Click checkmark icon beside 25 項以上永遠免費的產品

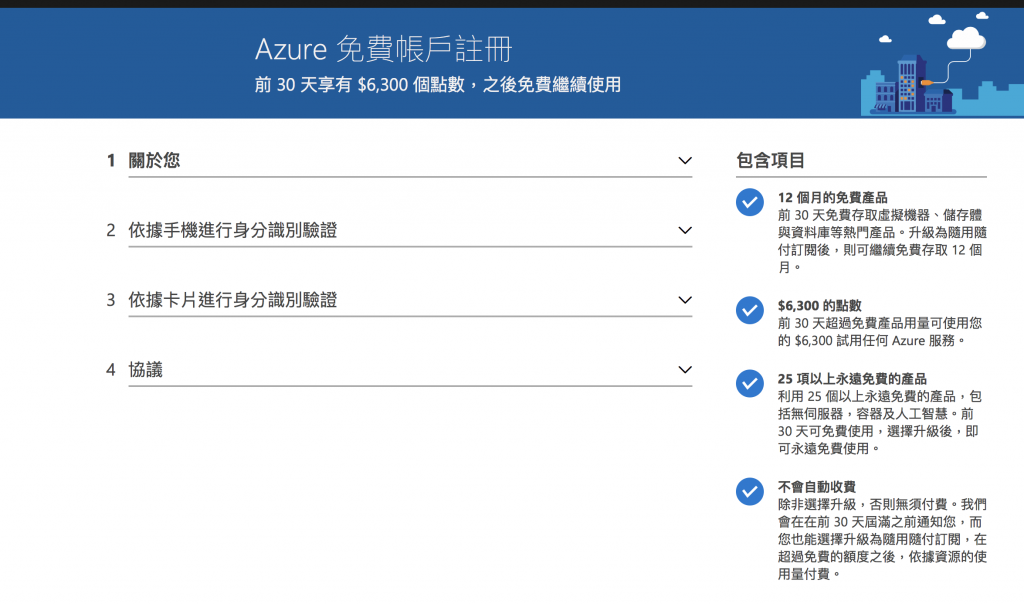pyautogui.click(x=750, y=383)
